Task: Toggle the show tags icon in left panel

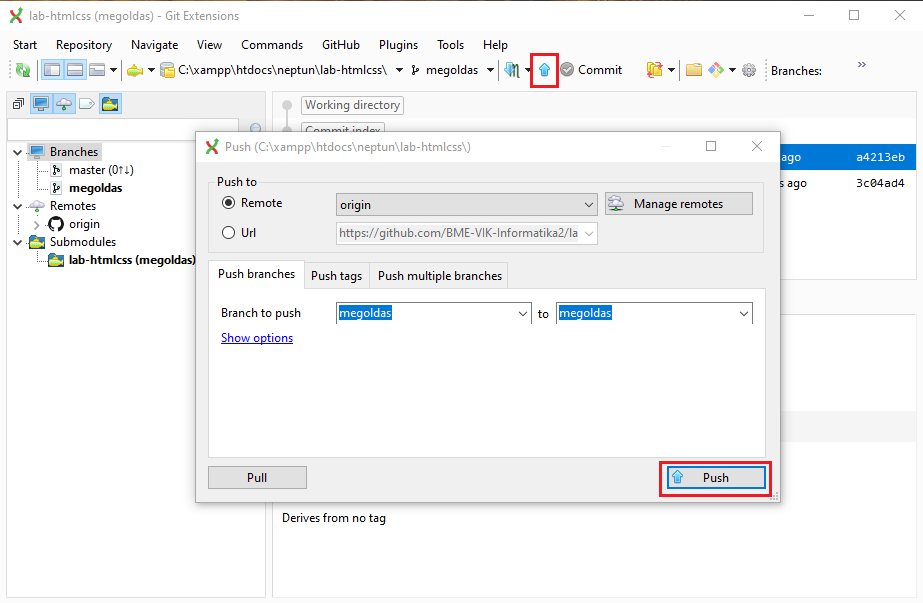Action: [87, 104]
